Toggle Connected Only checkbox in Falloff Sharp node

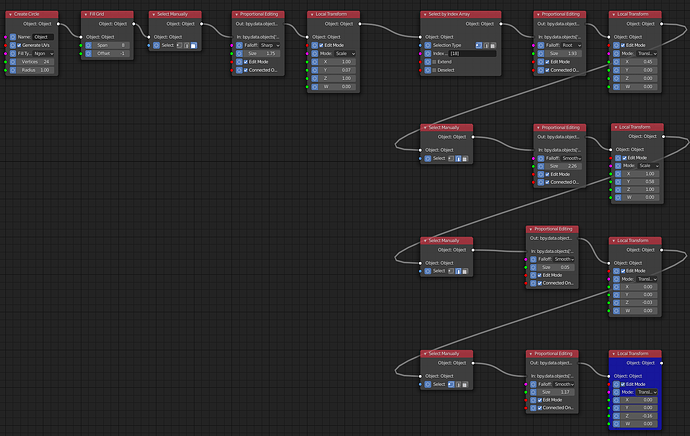[246, 70]
